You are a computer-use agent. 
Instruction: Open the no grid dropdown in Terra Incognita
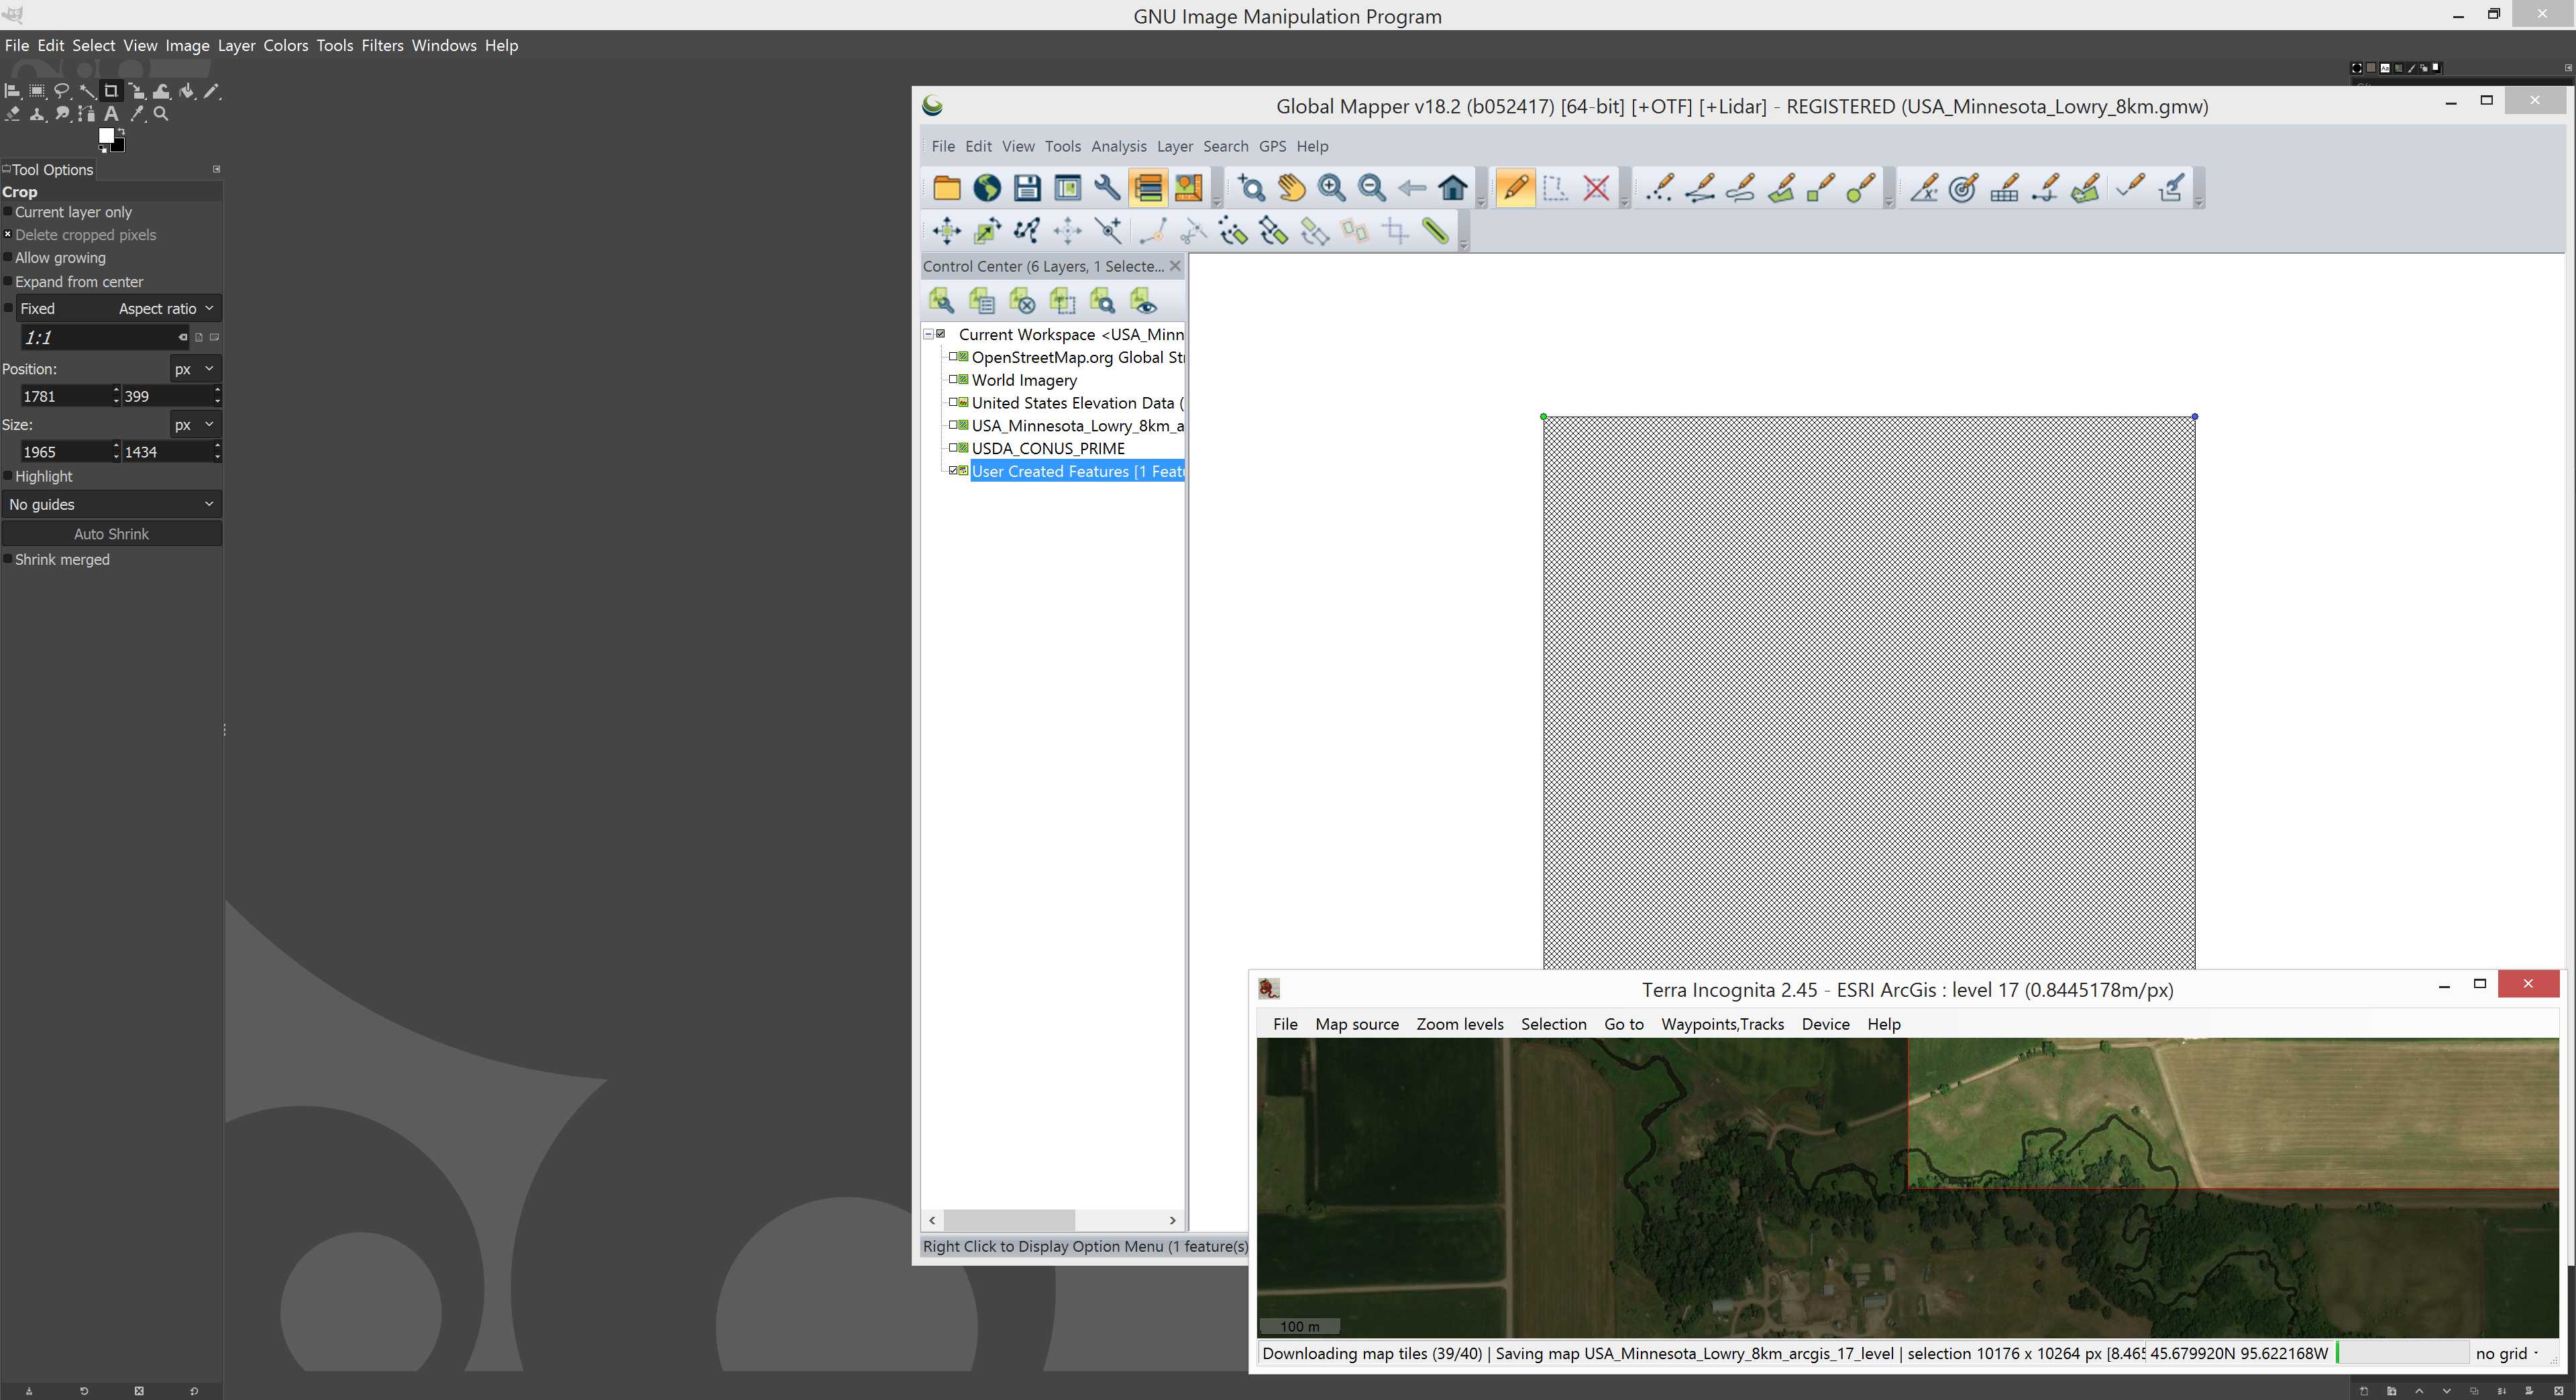(x=2508, y=1353)
